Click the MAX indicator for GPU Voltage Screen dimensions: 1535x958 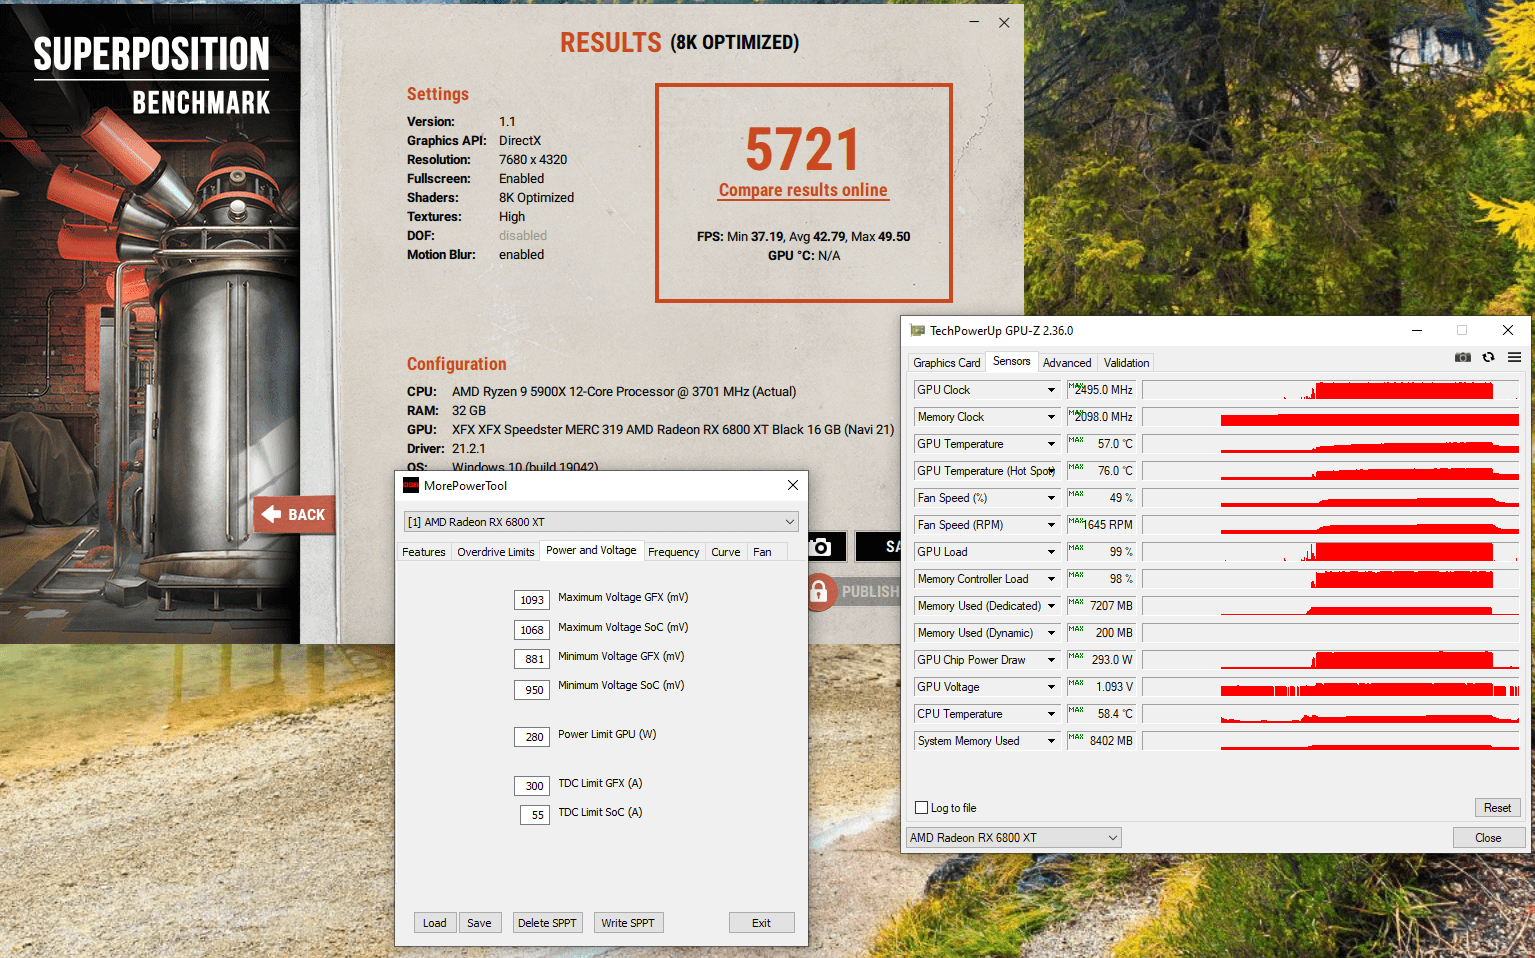click(1076, 683)
